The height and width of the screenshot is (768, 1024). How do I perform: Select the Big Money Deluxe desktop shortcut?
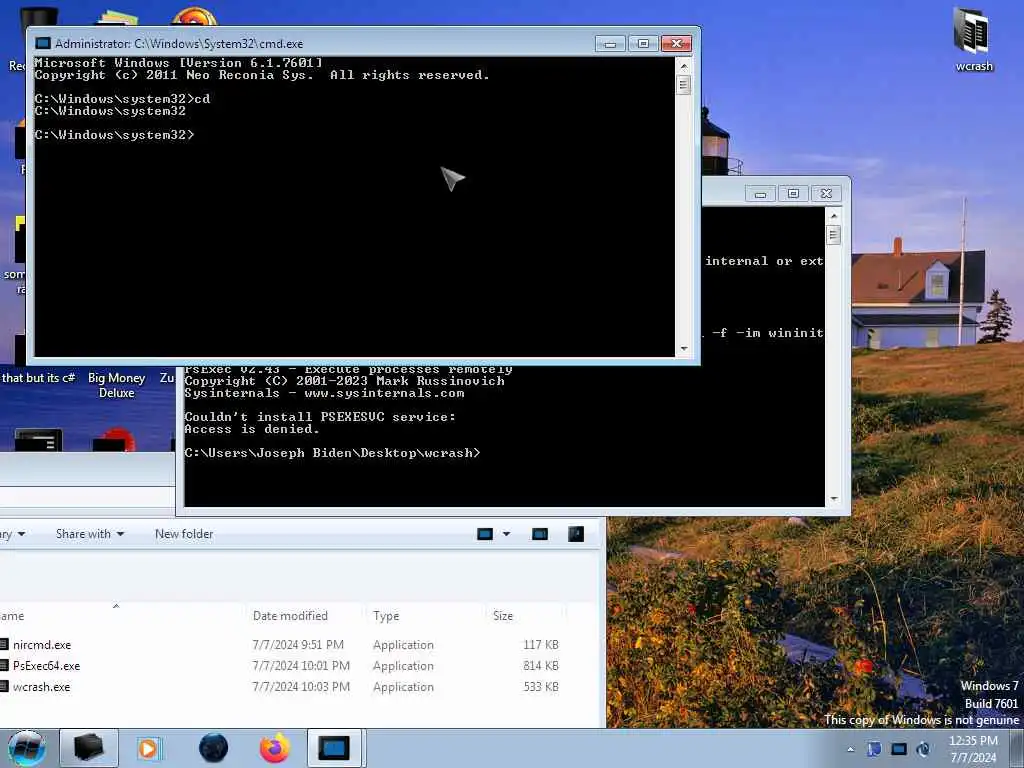(116, 385)
